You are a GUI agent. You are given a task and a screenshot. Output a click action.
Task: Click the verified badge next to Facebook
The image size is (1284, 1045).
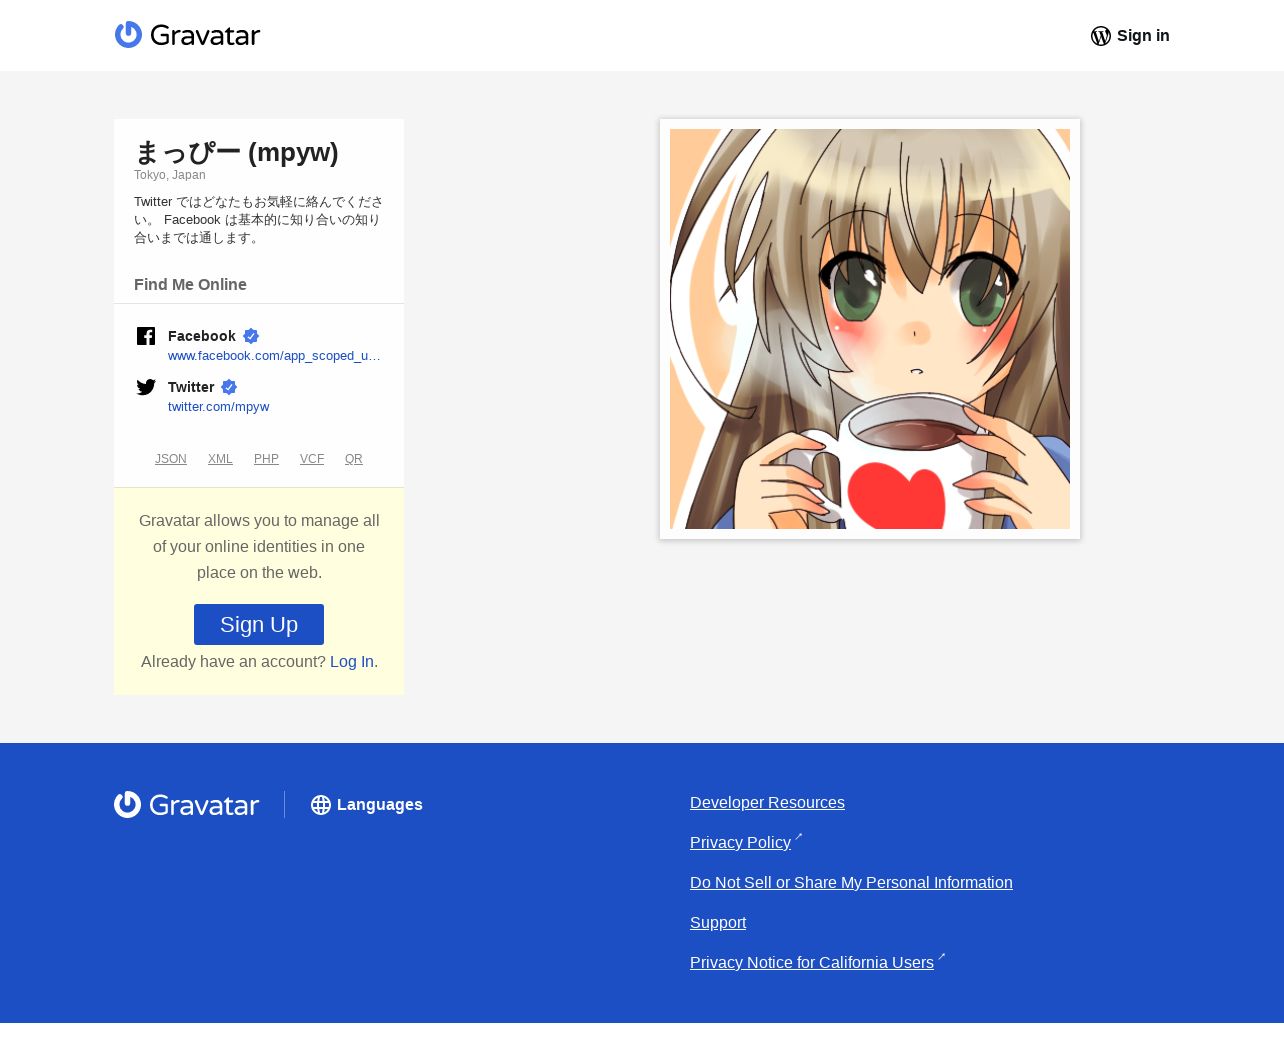tap(251, 336)
